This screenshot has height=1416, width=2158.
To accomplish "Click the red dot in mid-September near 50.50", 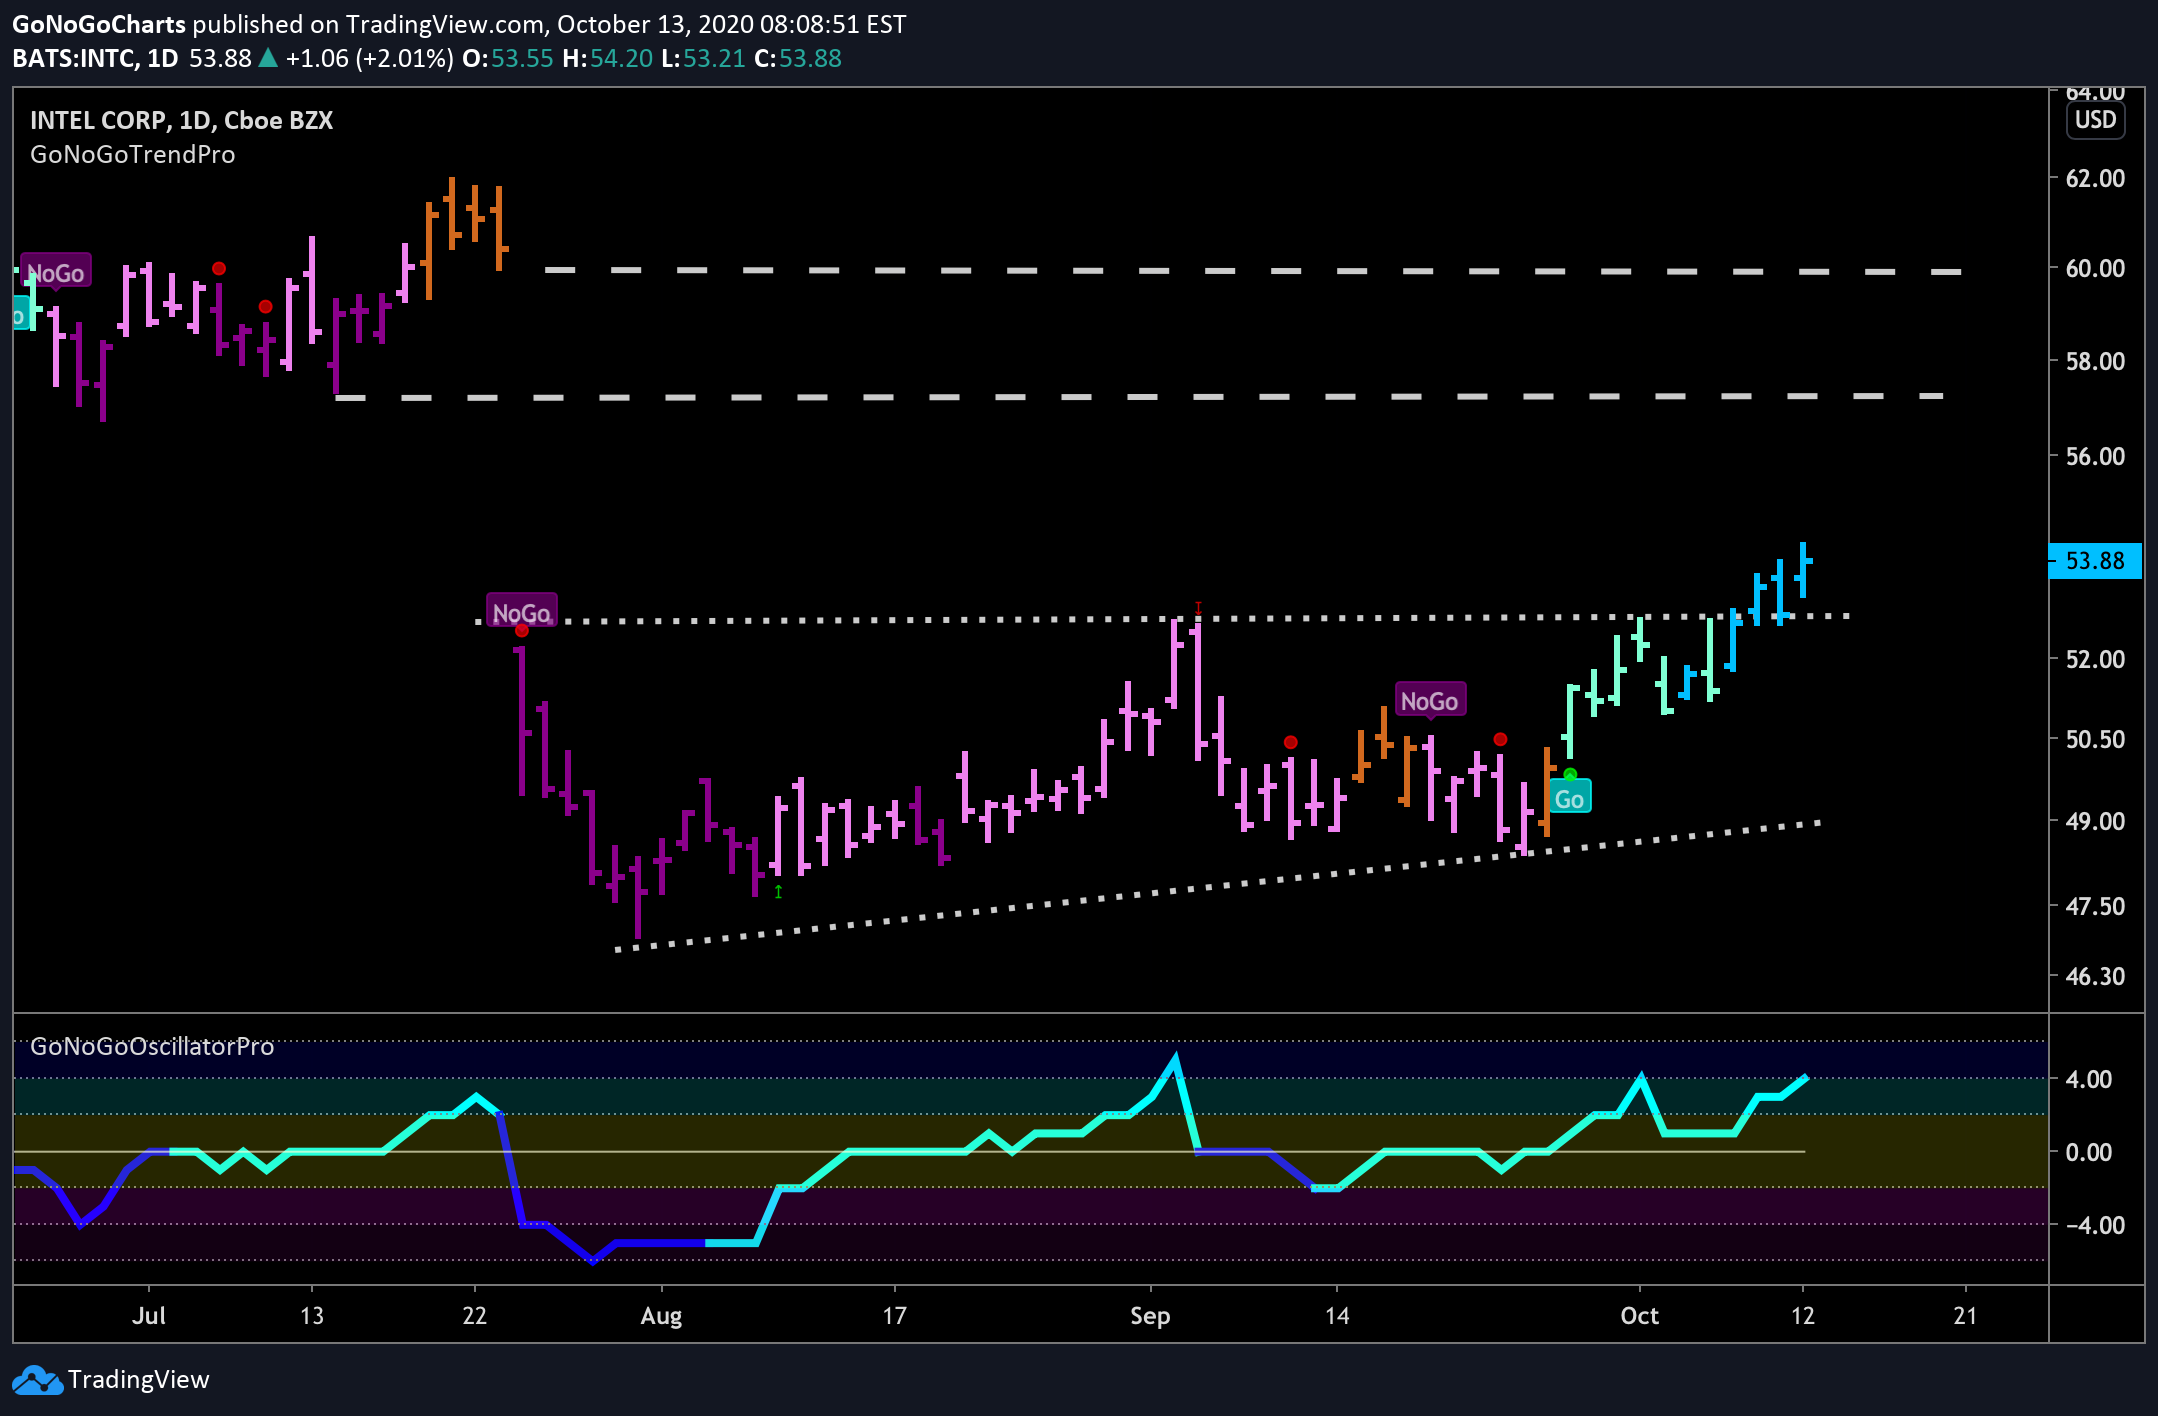I will 1290,742.
